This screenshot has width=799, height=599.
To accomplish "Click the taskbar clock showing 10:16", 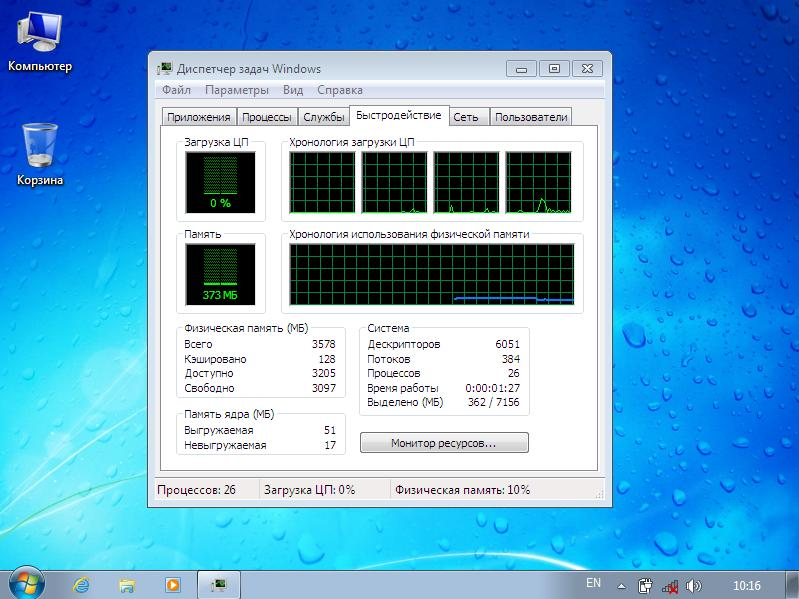I will (747, 584).
